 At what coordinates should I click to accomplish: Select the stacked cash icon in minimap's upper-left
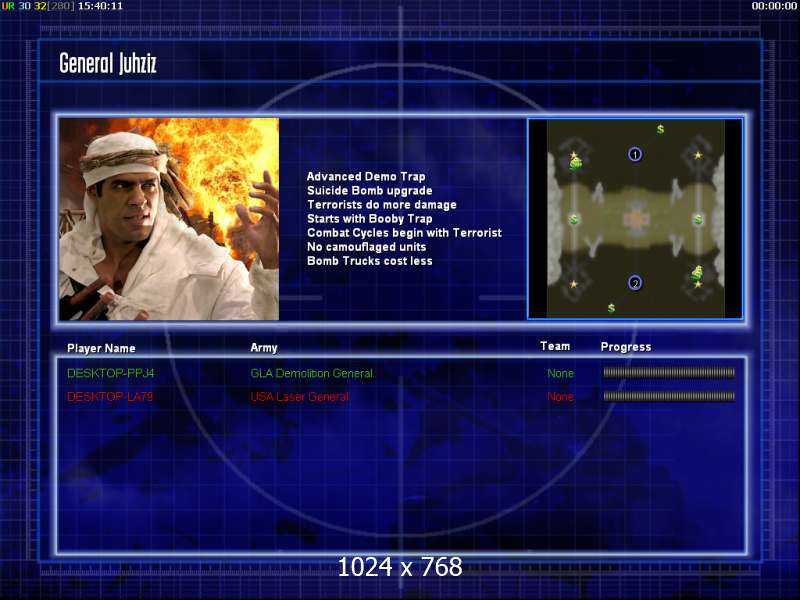tap(576, 164)
